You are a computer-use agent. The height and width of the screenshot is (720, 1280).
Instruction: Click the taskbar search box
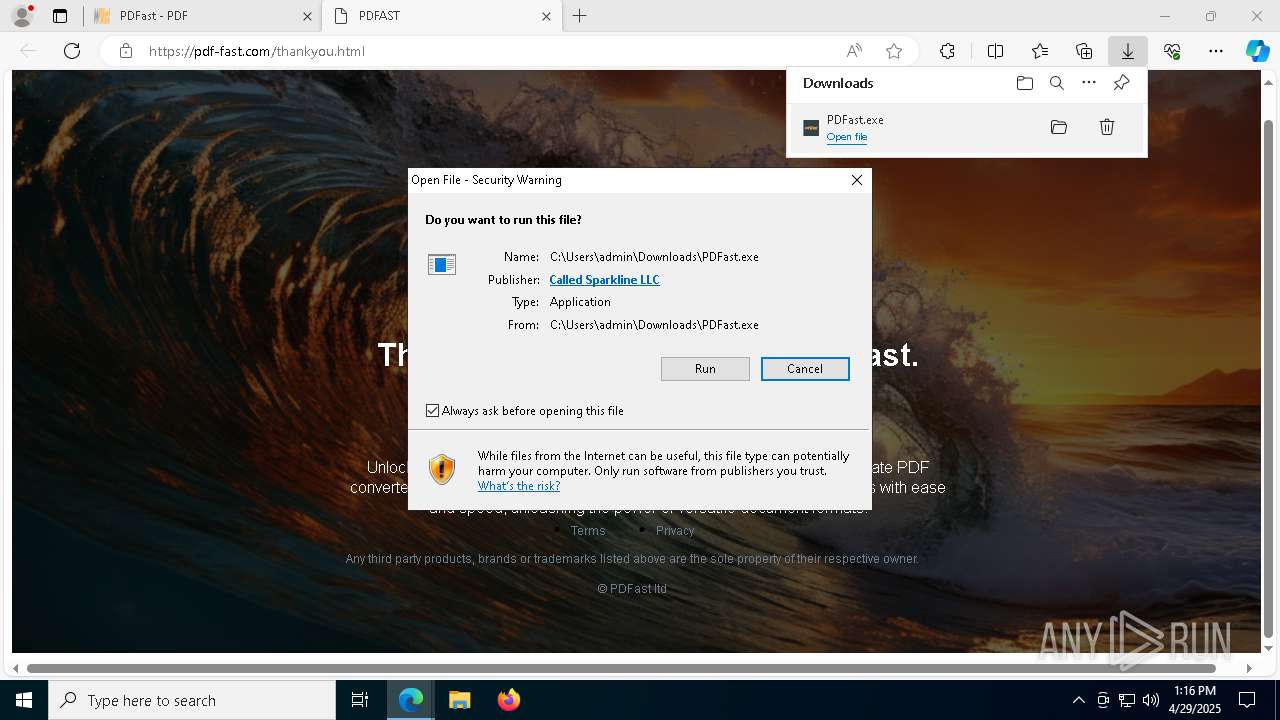point(192,700)
